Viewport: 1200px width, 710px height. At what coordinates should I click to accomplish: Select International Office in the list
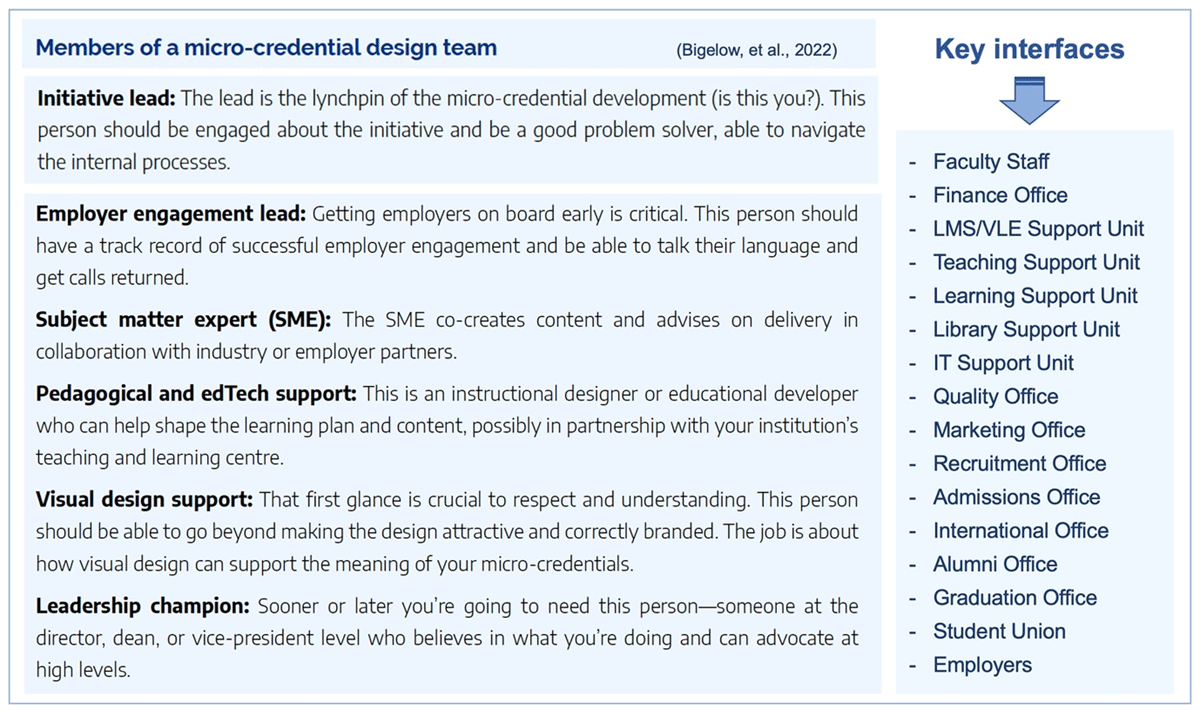pyautogui.click(x=1020, y=531)
